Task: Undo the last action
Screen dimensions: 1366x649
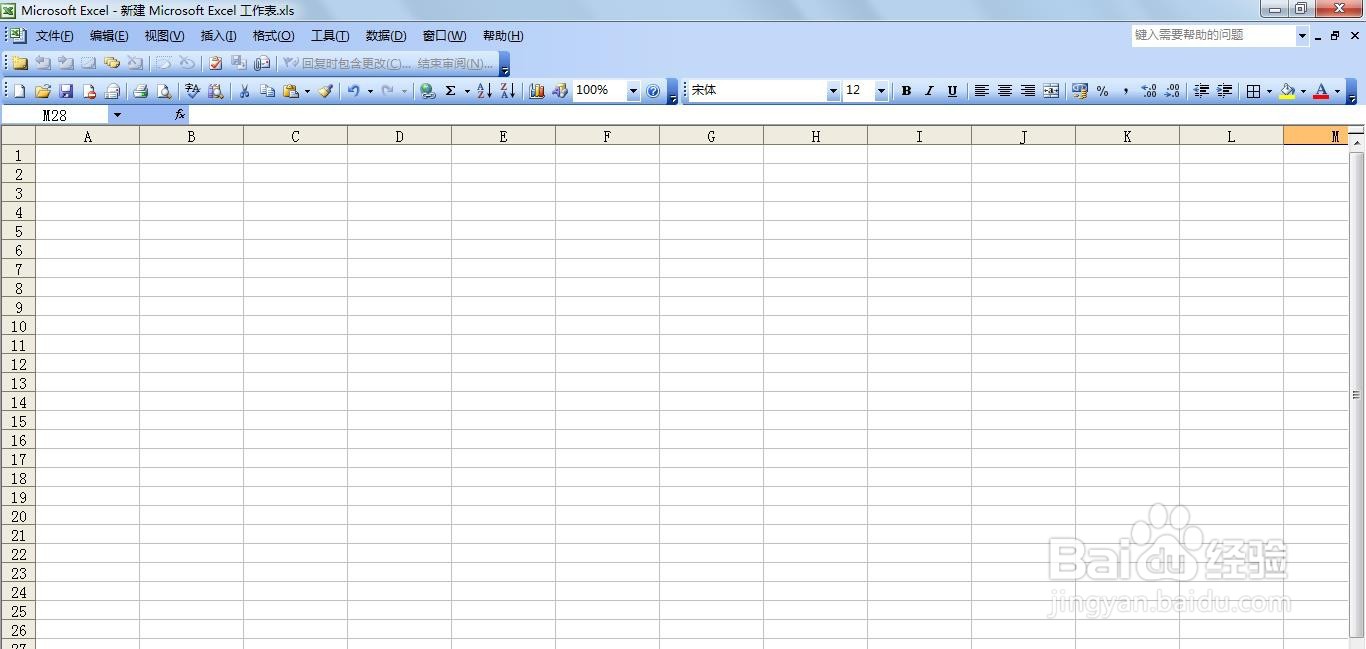Action: tap(353, 91)
